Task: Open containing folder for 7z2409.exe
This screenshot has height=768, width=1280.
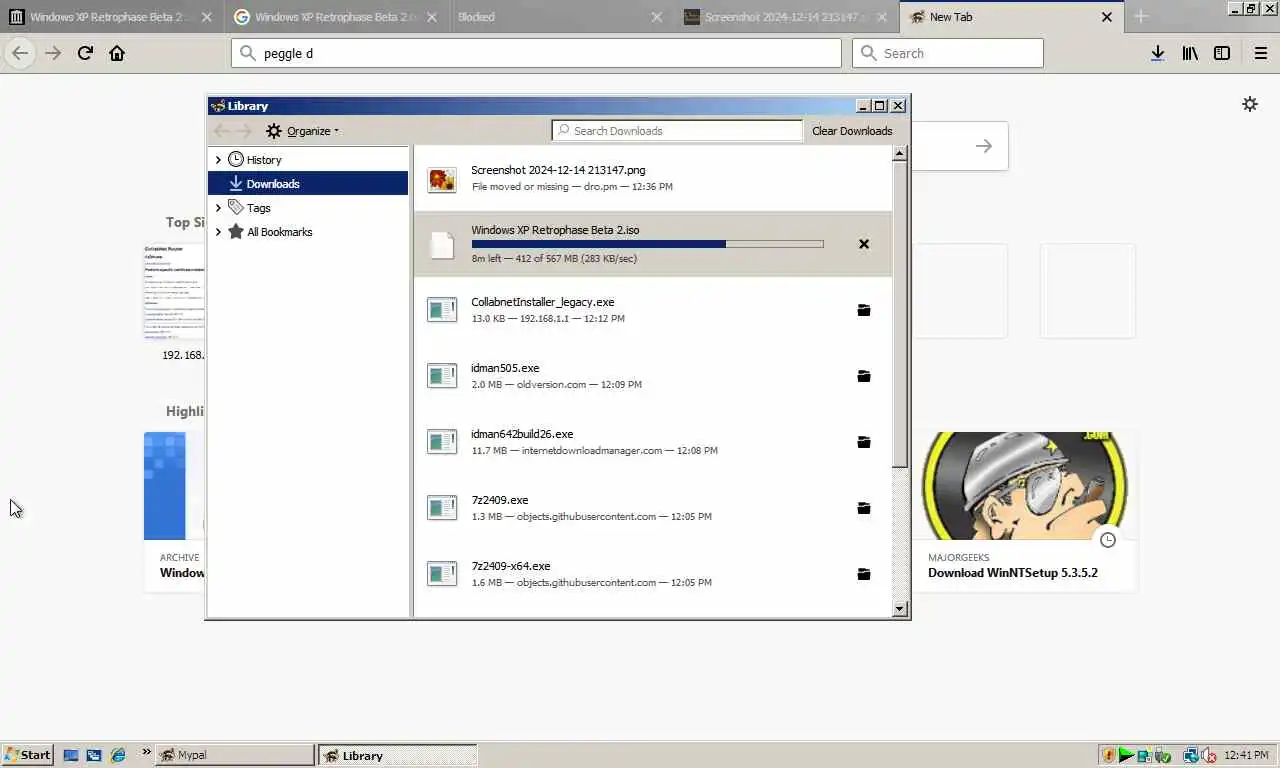Action: [x=864, y=508]
